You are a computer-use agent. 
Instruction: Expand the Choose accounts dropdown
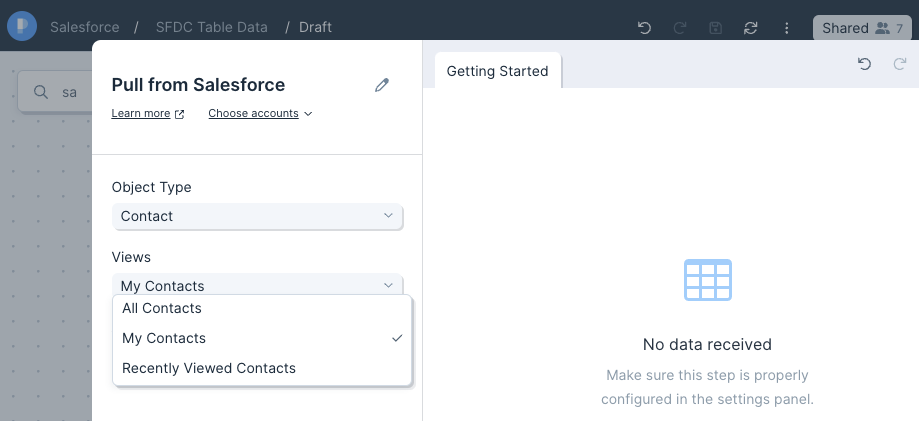tap(260, 113)
